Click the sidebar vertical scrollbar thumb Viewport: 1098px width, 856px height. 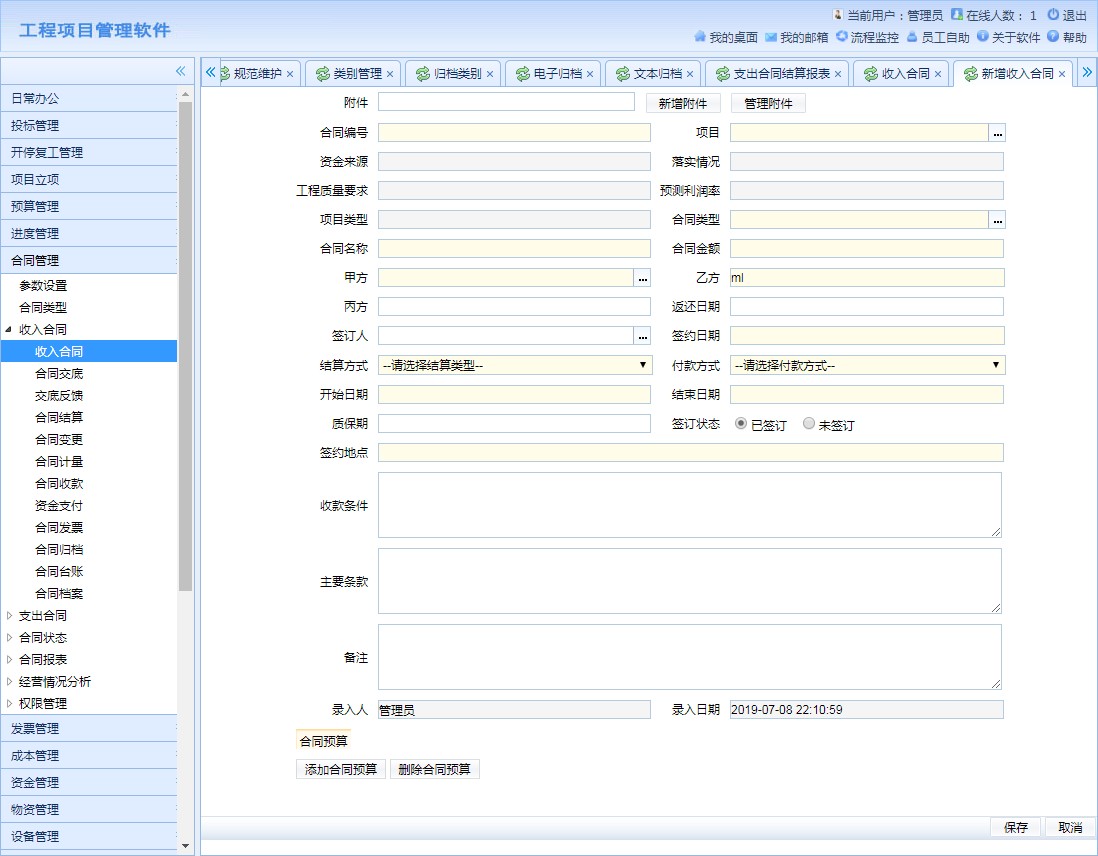coord(185,346)
